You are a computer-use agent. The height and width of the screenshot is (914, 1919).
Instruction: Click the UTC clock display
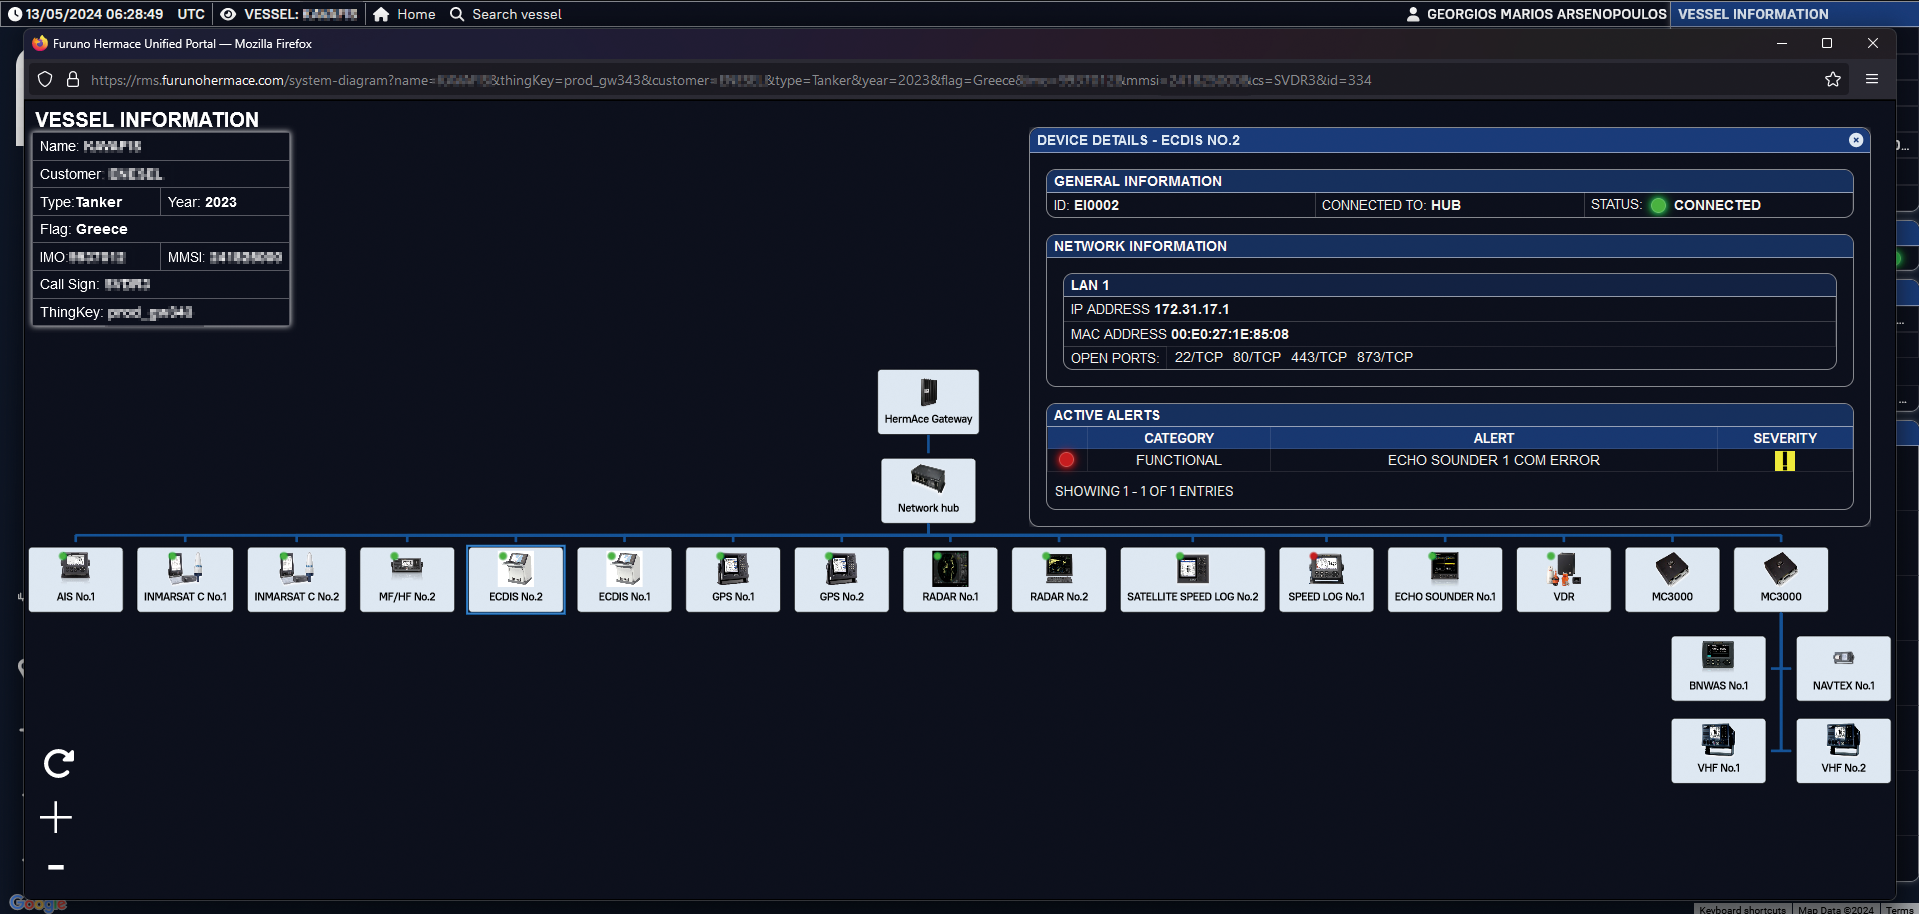(x=107, y=14)
